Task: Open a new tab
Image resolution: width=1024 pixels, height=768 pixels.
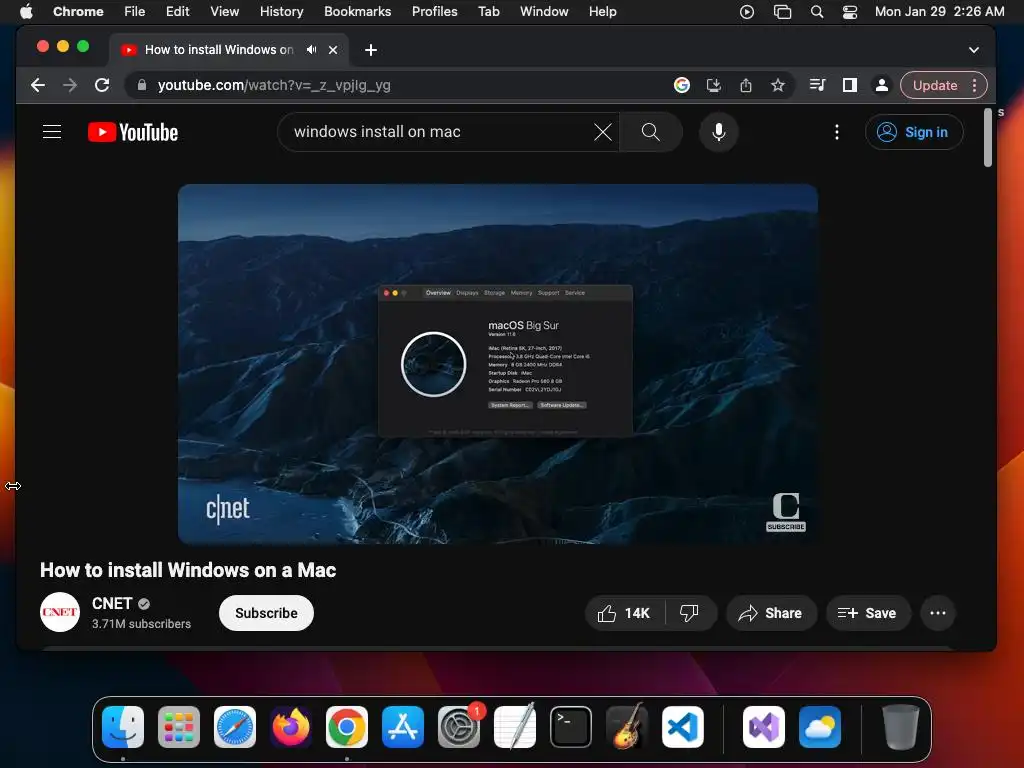Action: tap(371, 50)
